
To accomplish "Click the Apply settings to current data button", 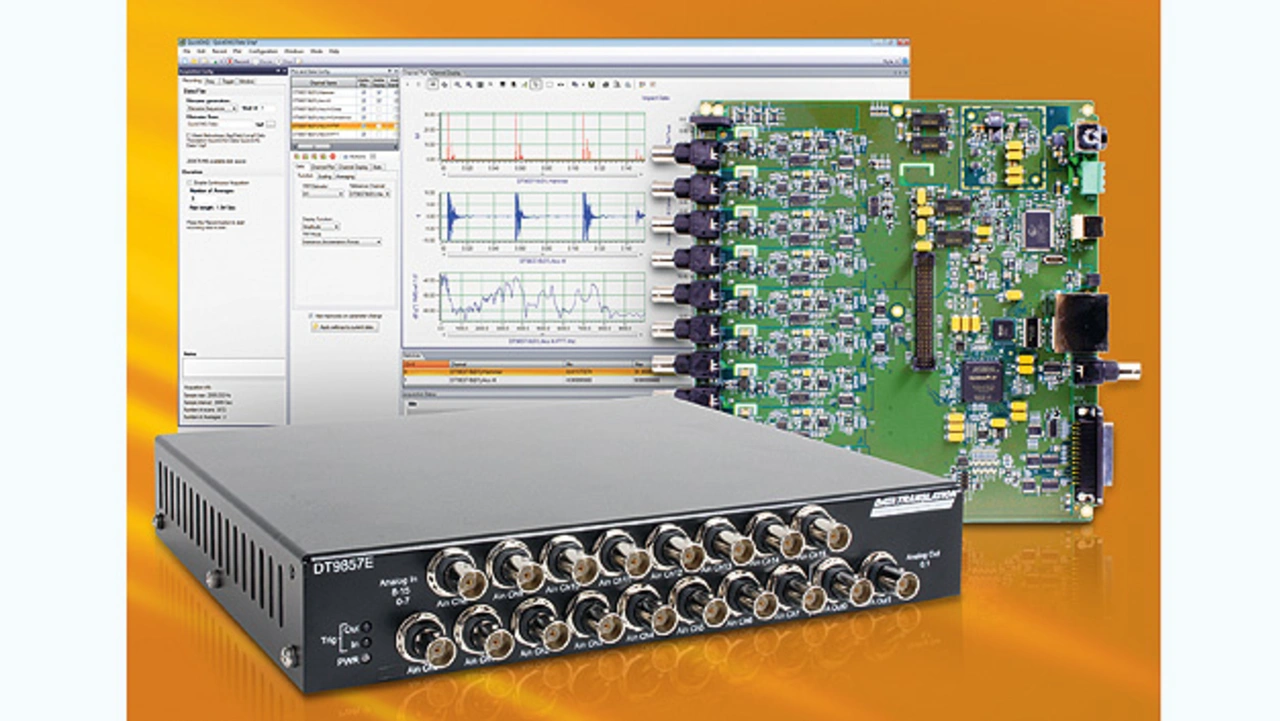I will click(343, 327).
